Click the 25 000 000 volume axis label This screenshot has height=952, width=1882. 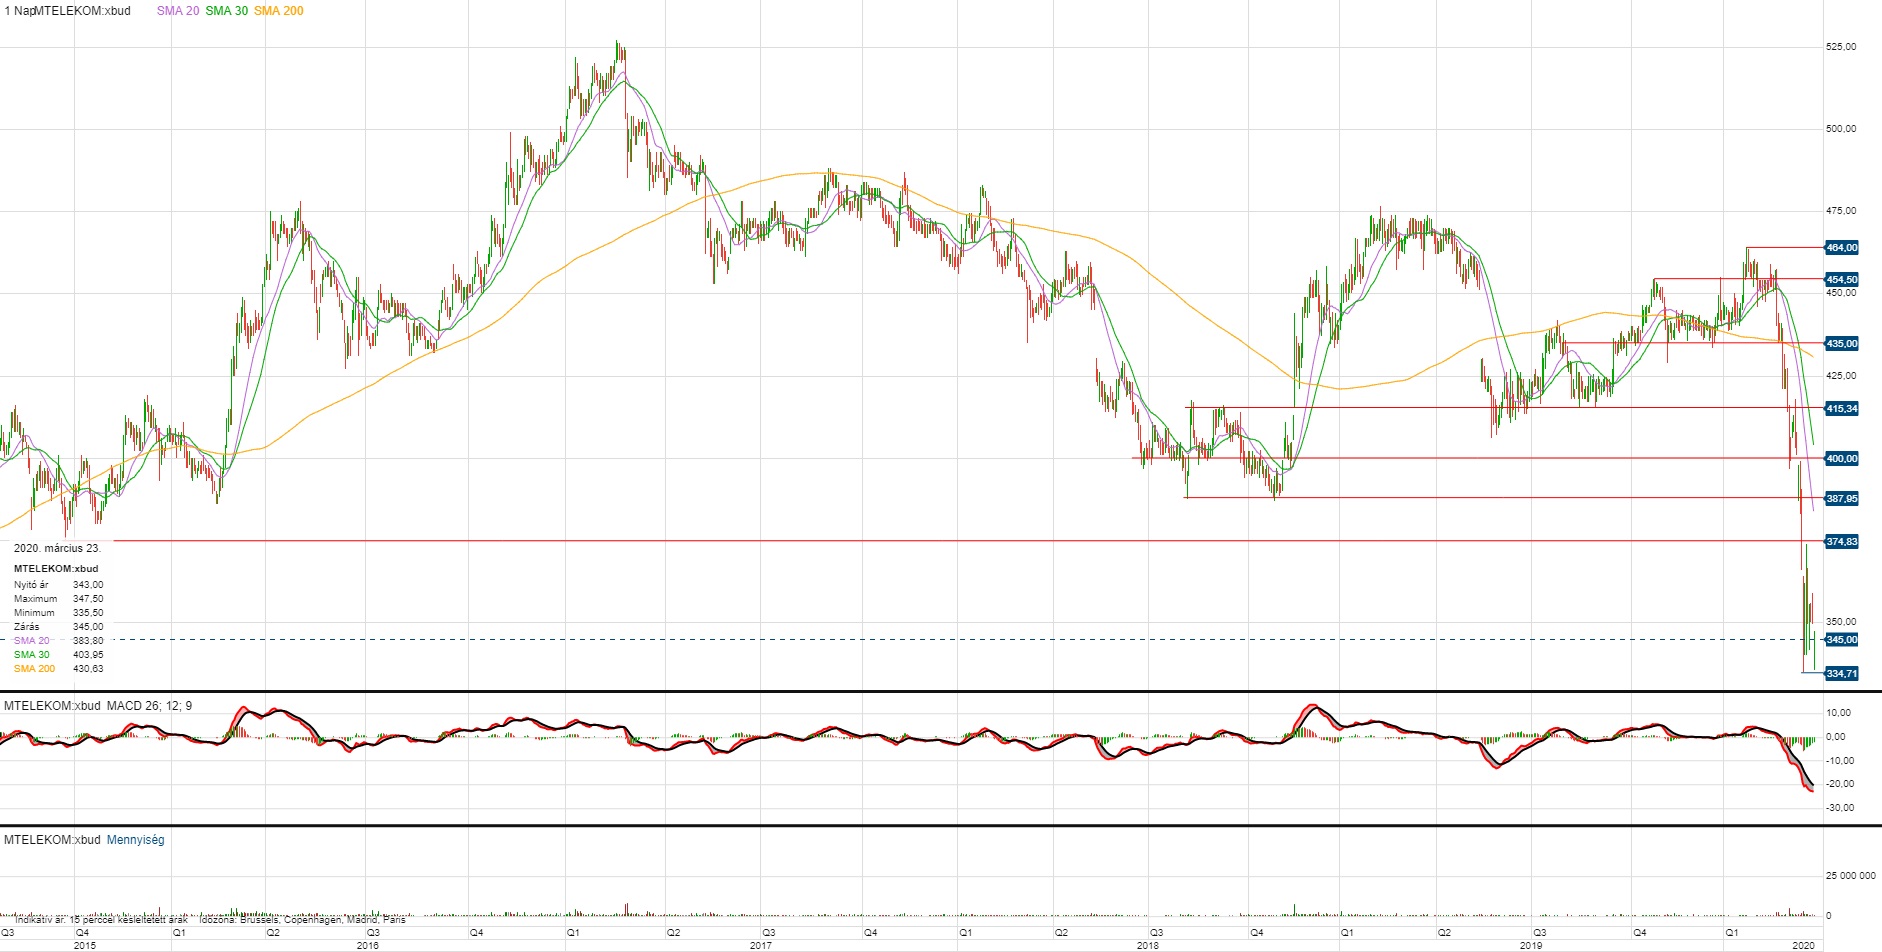coord(1850,876)
